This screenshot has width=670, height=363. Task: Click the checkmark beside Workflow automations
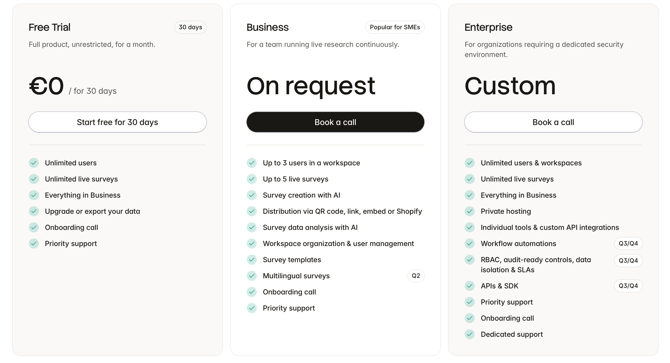pos(470,243)
